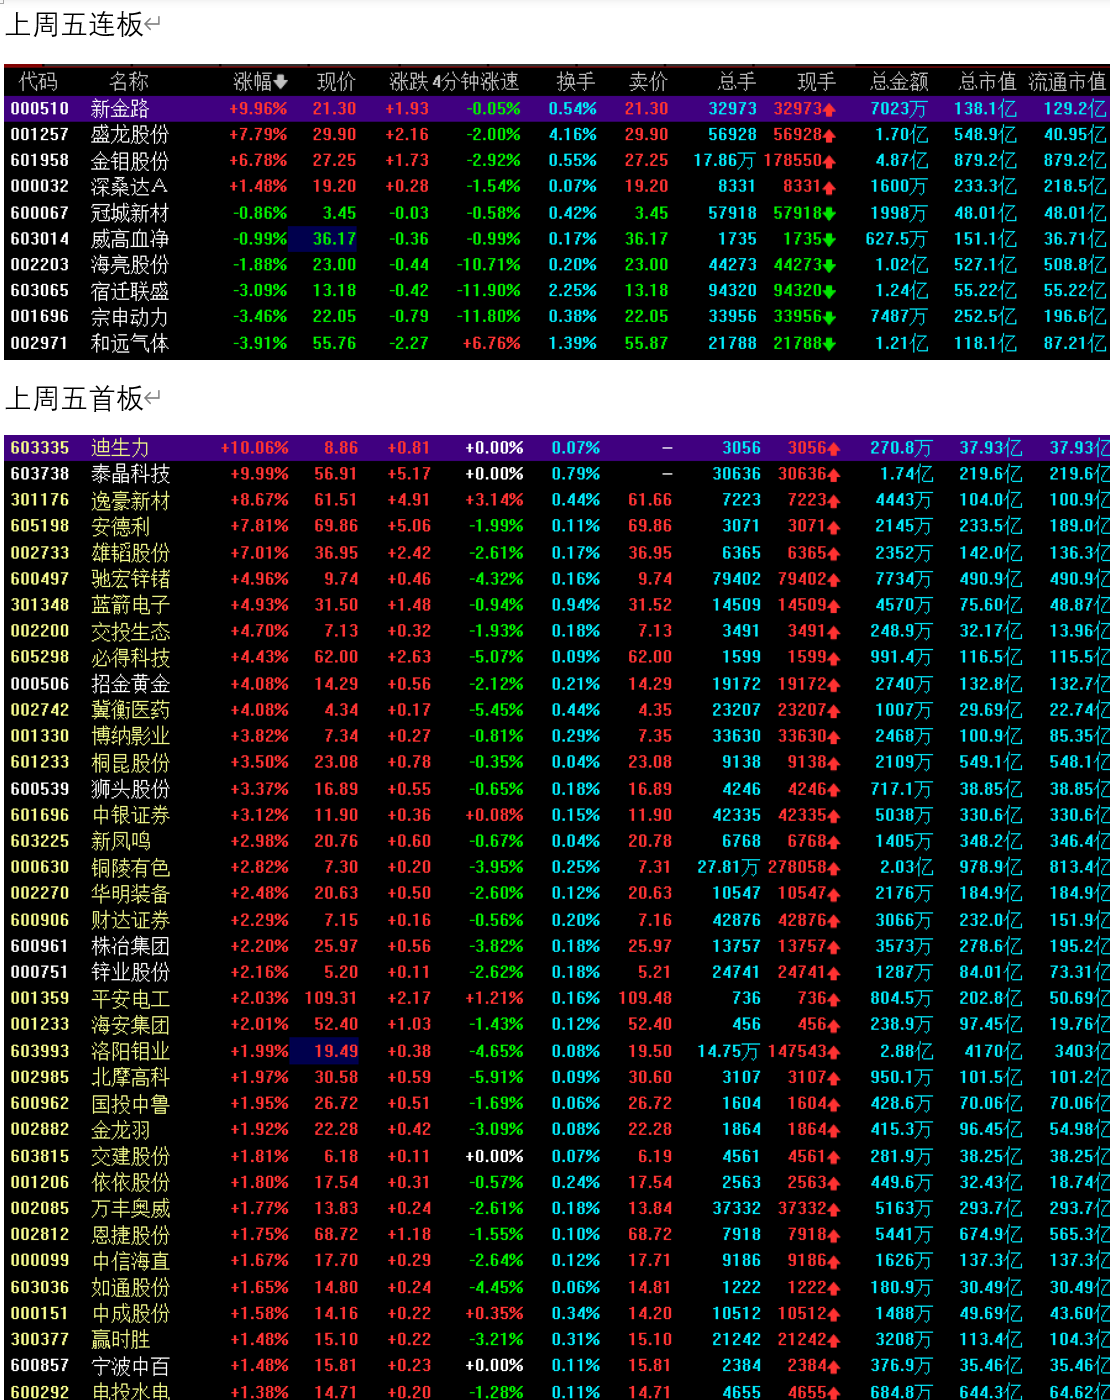Select stock row 冀衡医药
The height and width of the screenshot is (1400, 1110).
click(x=557, y=710)
